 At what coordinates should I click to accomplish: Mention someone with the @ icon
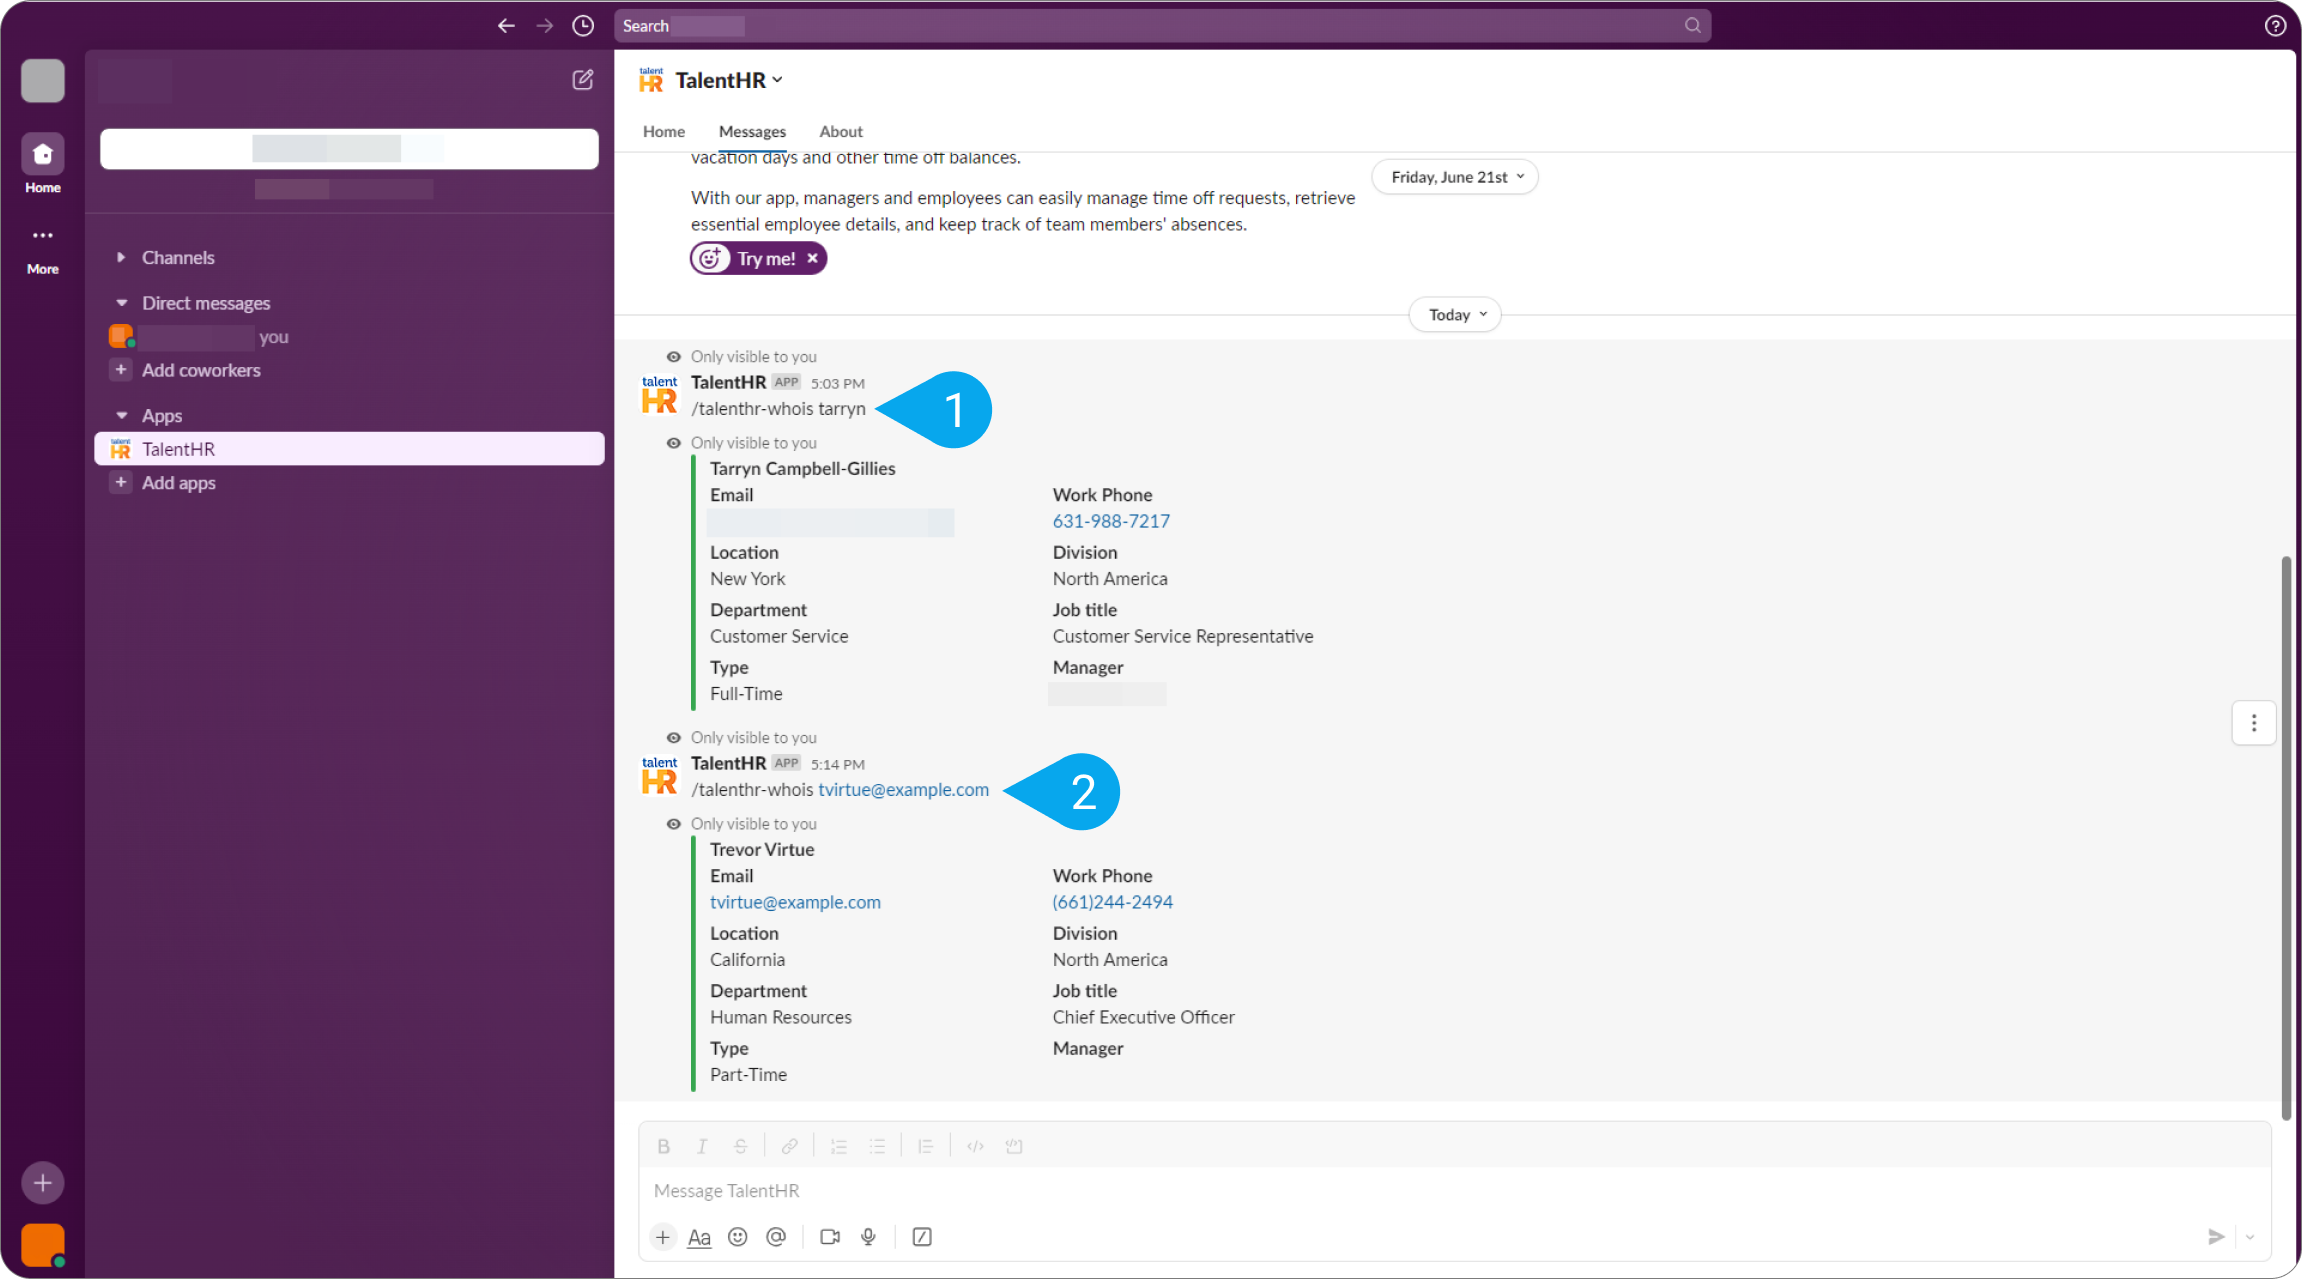pyautogui.click(x=776, y=1237)
